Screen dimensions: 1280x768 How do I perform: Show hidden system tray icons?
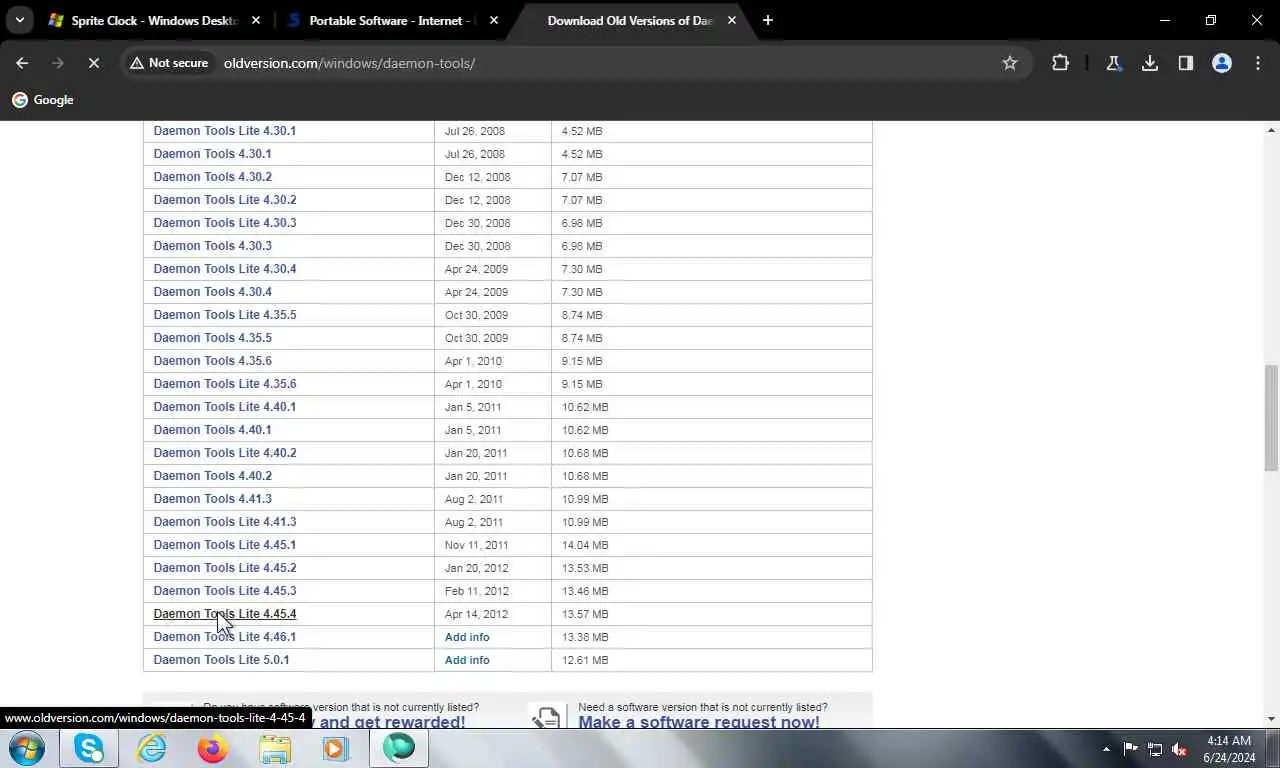(x=1106, y=749)
